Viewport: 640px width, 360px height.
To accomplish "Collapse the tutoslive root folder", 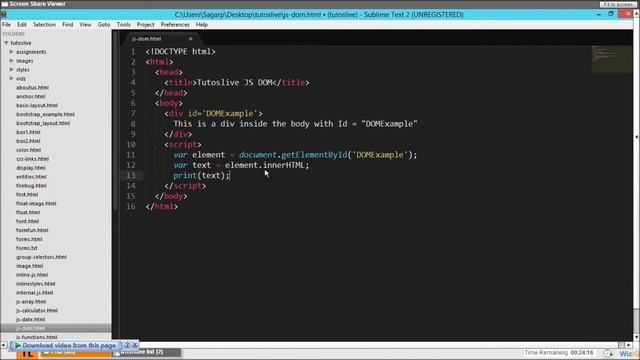I will coord(6,42).
